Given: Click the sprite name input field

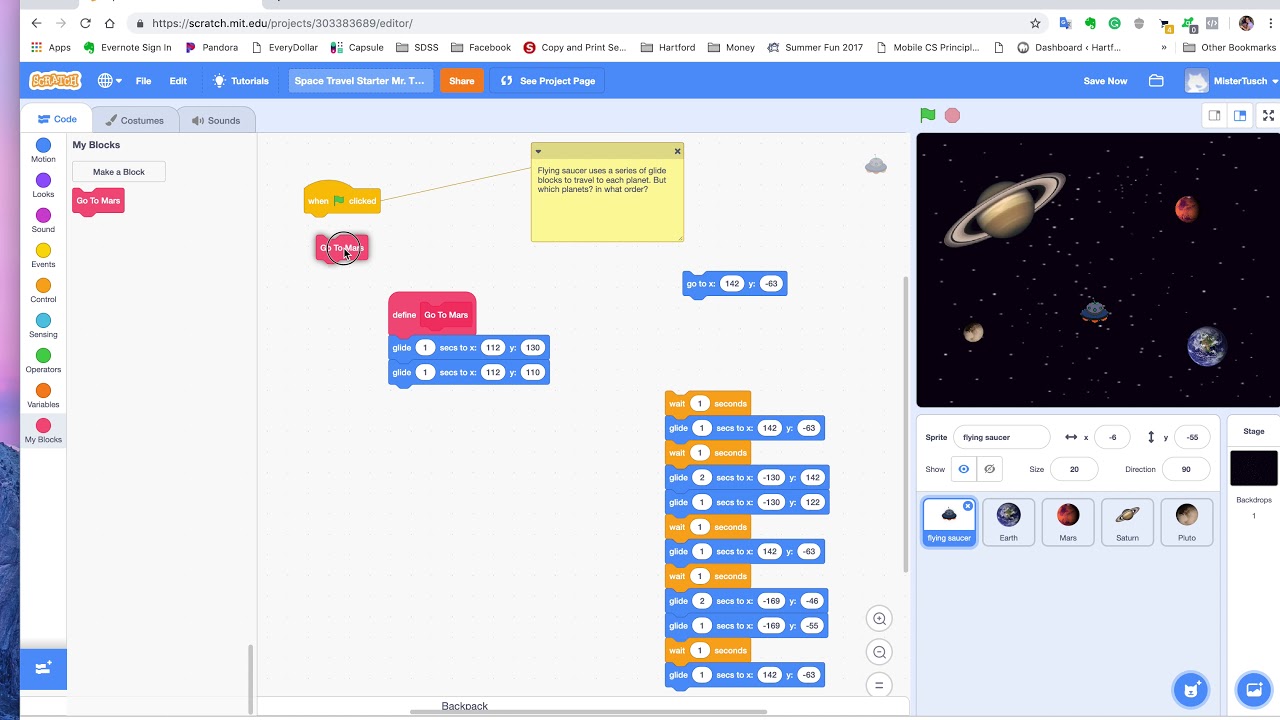Looking at the screenshot, I should (x=1001, y=437).
